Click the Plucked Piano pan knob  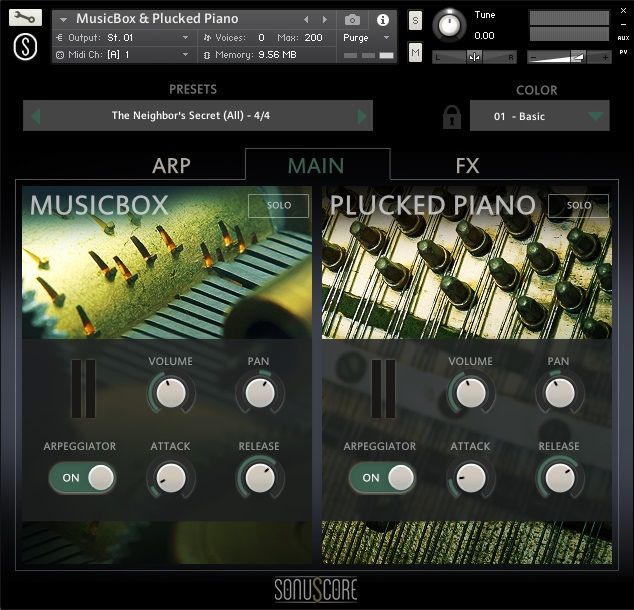pyautogui.click(x=560, y=392)
